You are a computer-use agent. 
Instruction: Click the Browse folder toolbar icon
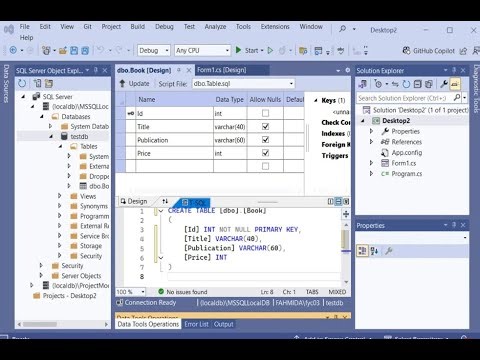pos(303,51)
